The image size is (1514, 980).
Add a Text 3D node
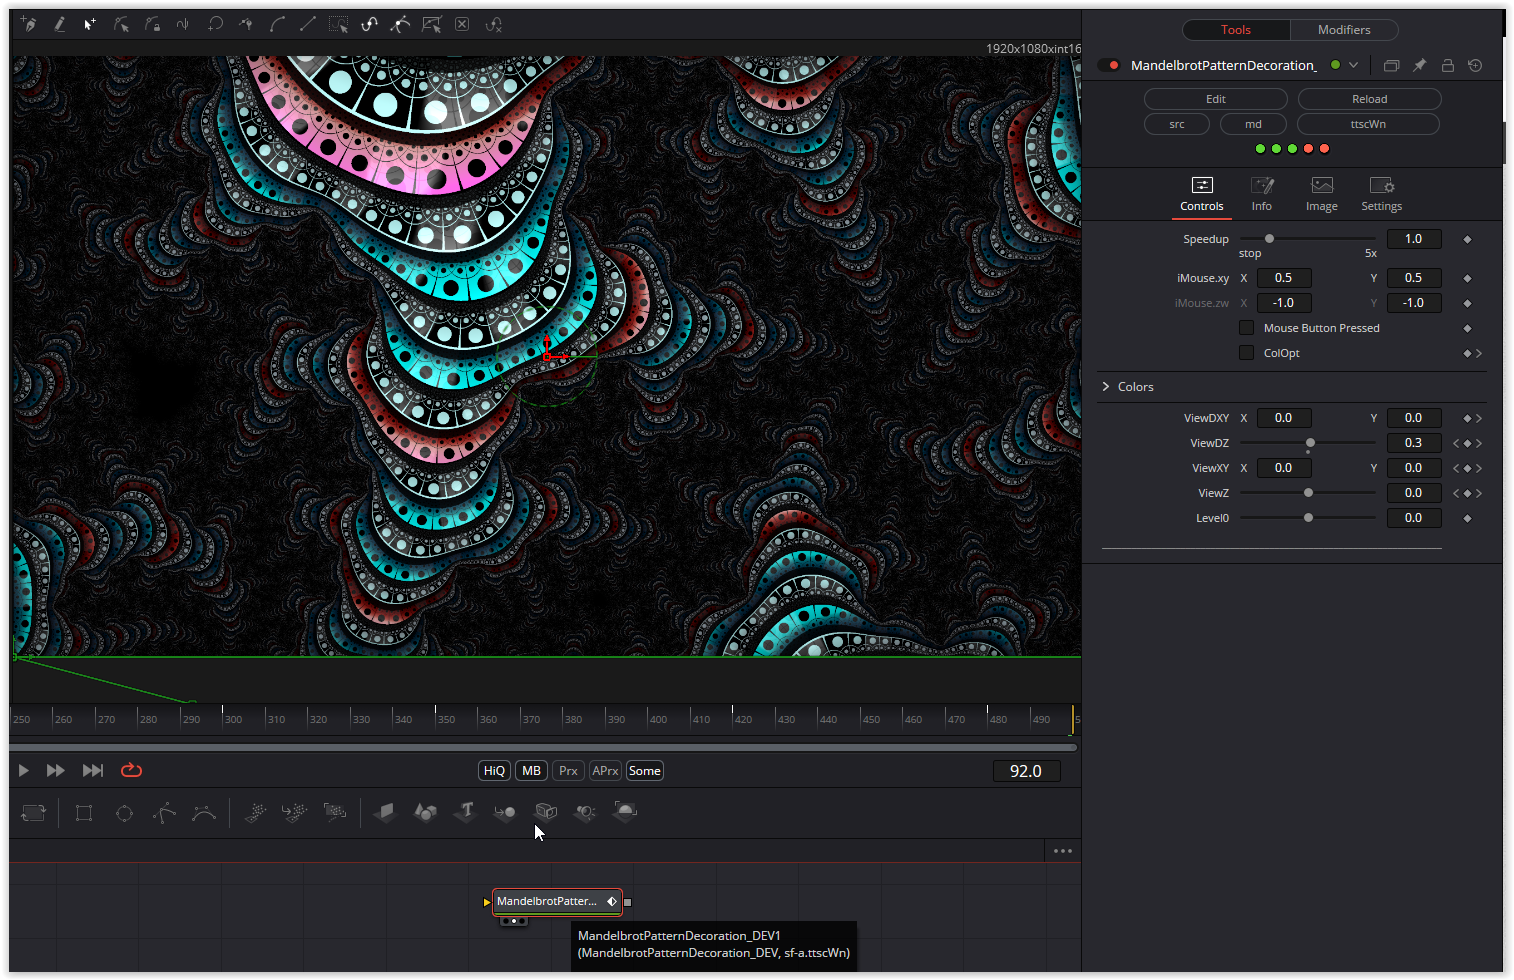[465, 812]
